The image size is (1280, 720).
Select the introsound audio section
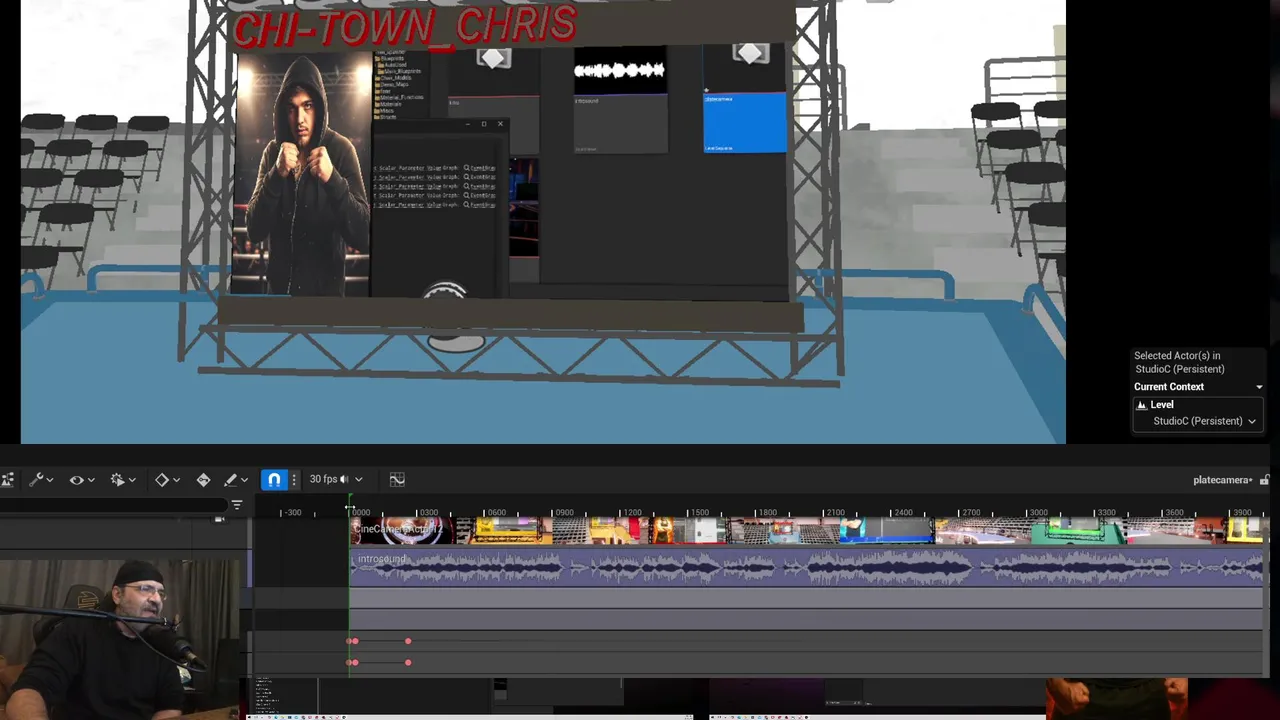click(x=805, y=568)
